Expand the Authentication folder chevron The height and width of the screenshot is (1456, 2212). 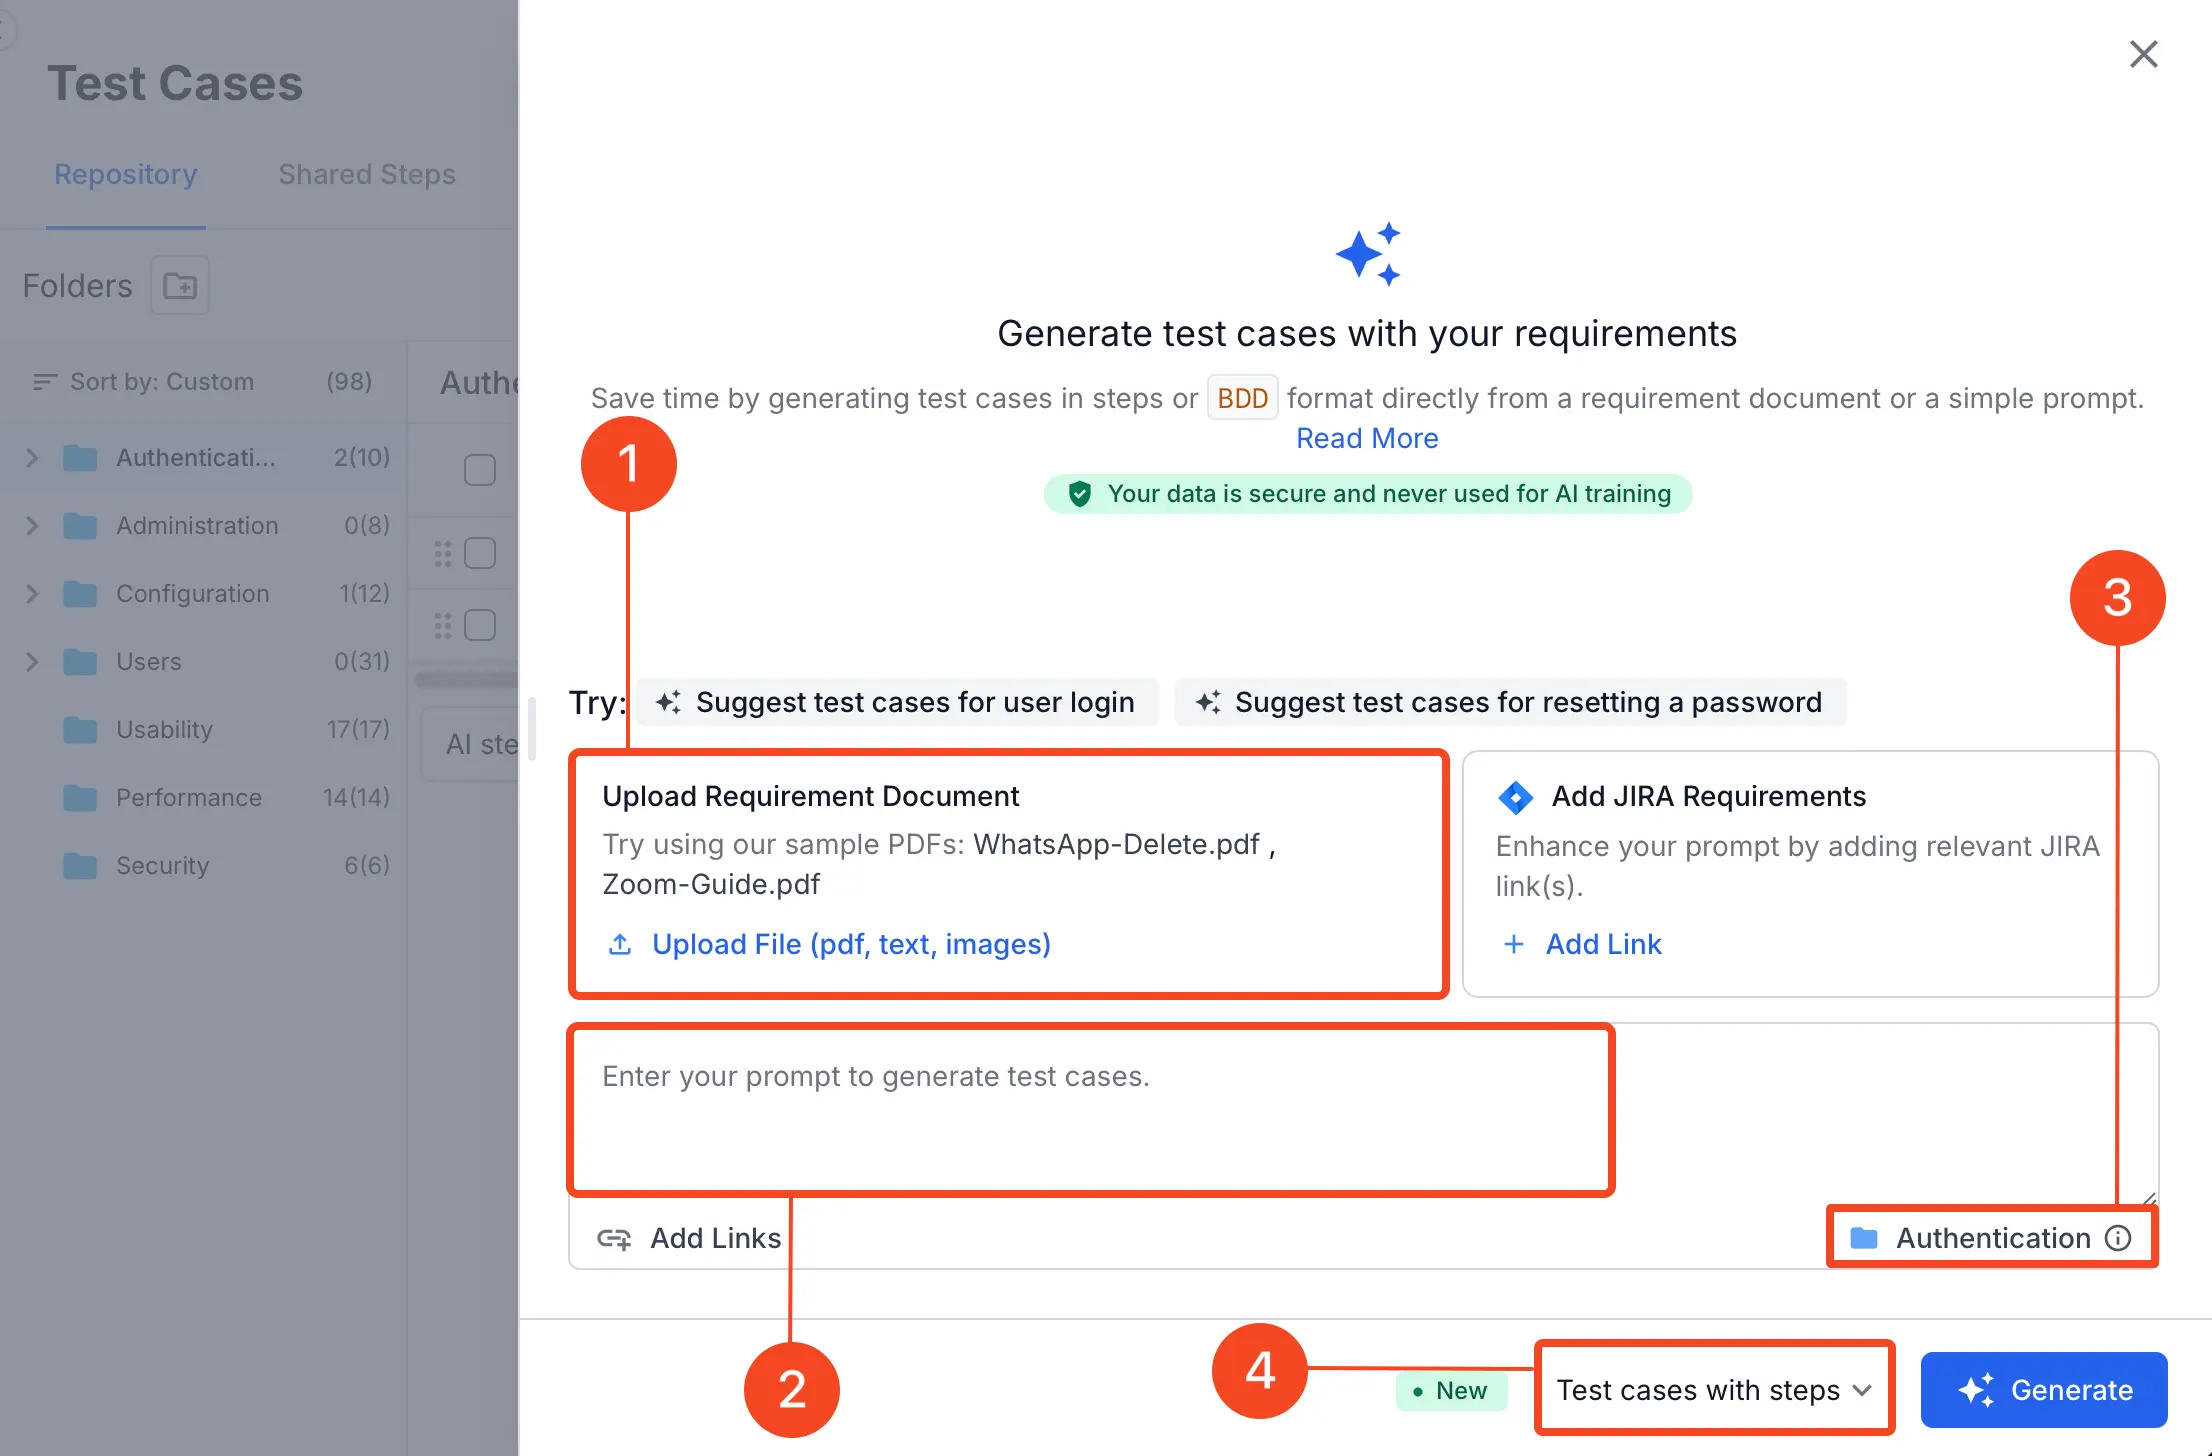pyautogui.click(x=32, y=458)
